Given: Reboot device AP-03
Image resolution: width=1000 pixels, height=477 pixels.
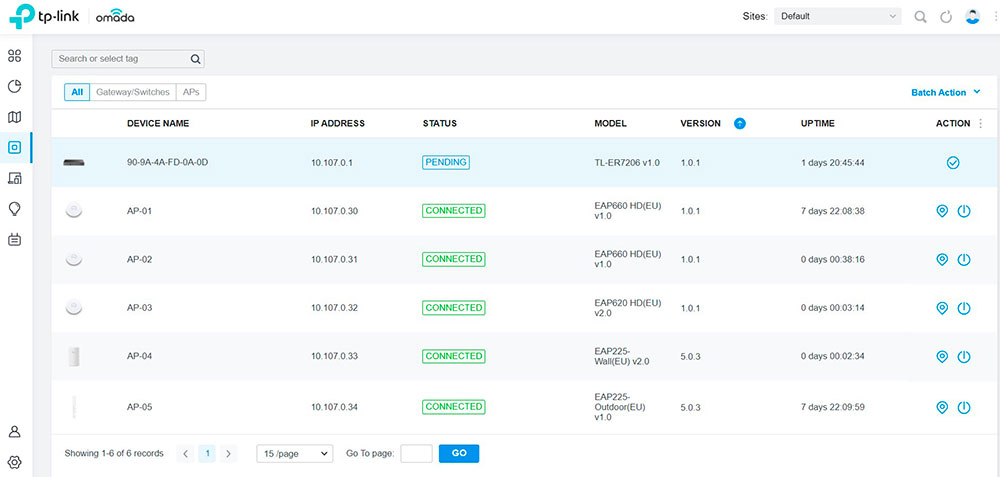Looking at the screenshot, I should (x=964, y=308).
